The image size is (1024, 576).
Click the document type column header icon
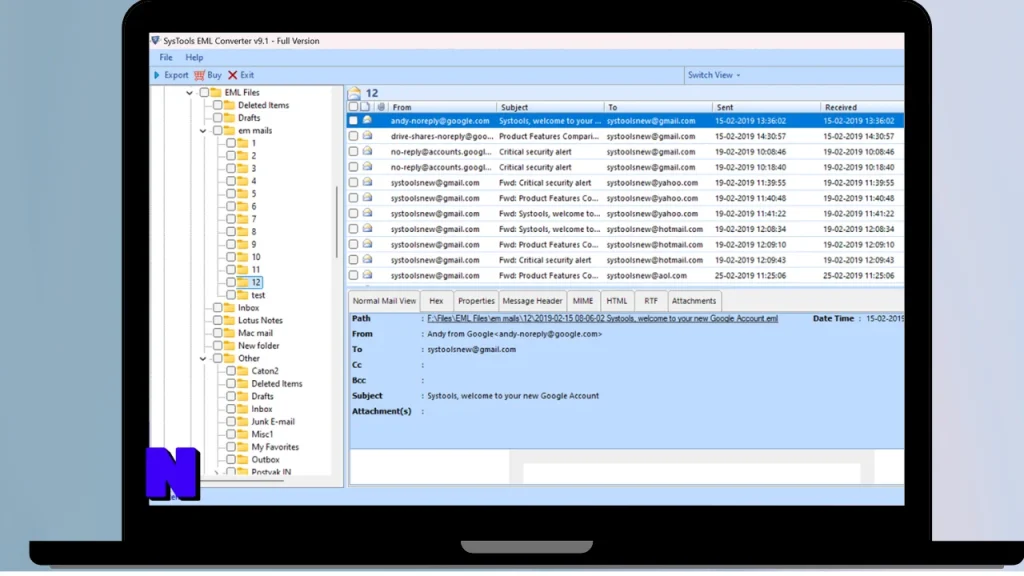(366, 106)
